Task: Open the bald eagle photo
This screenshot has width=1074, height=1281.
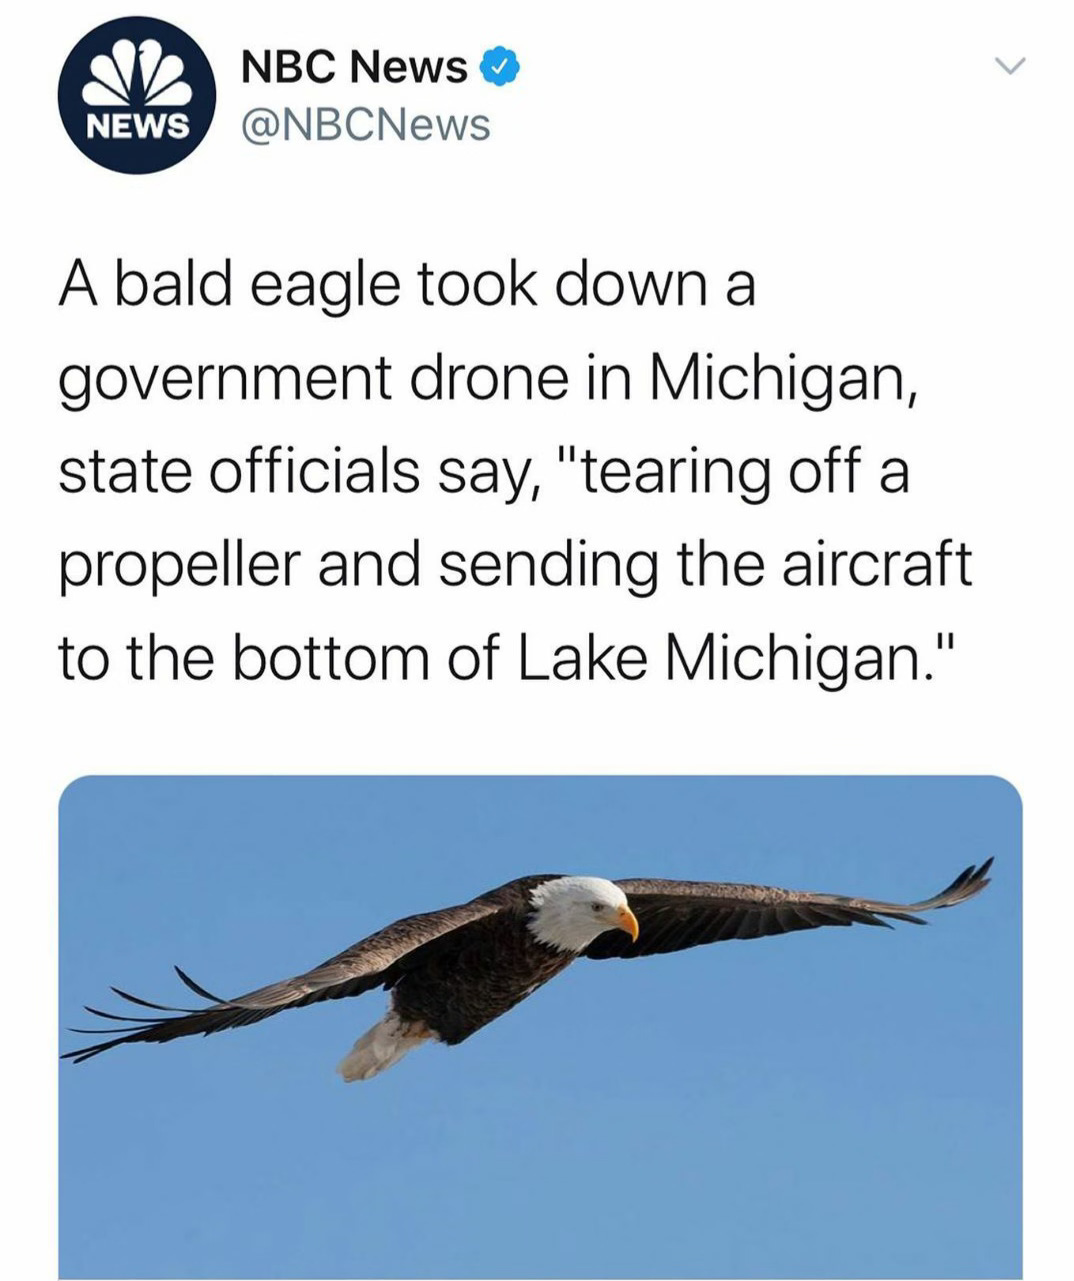Action: point(540,1027)
